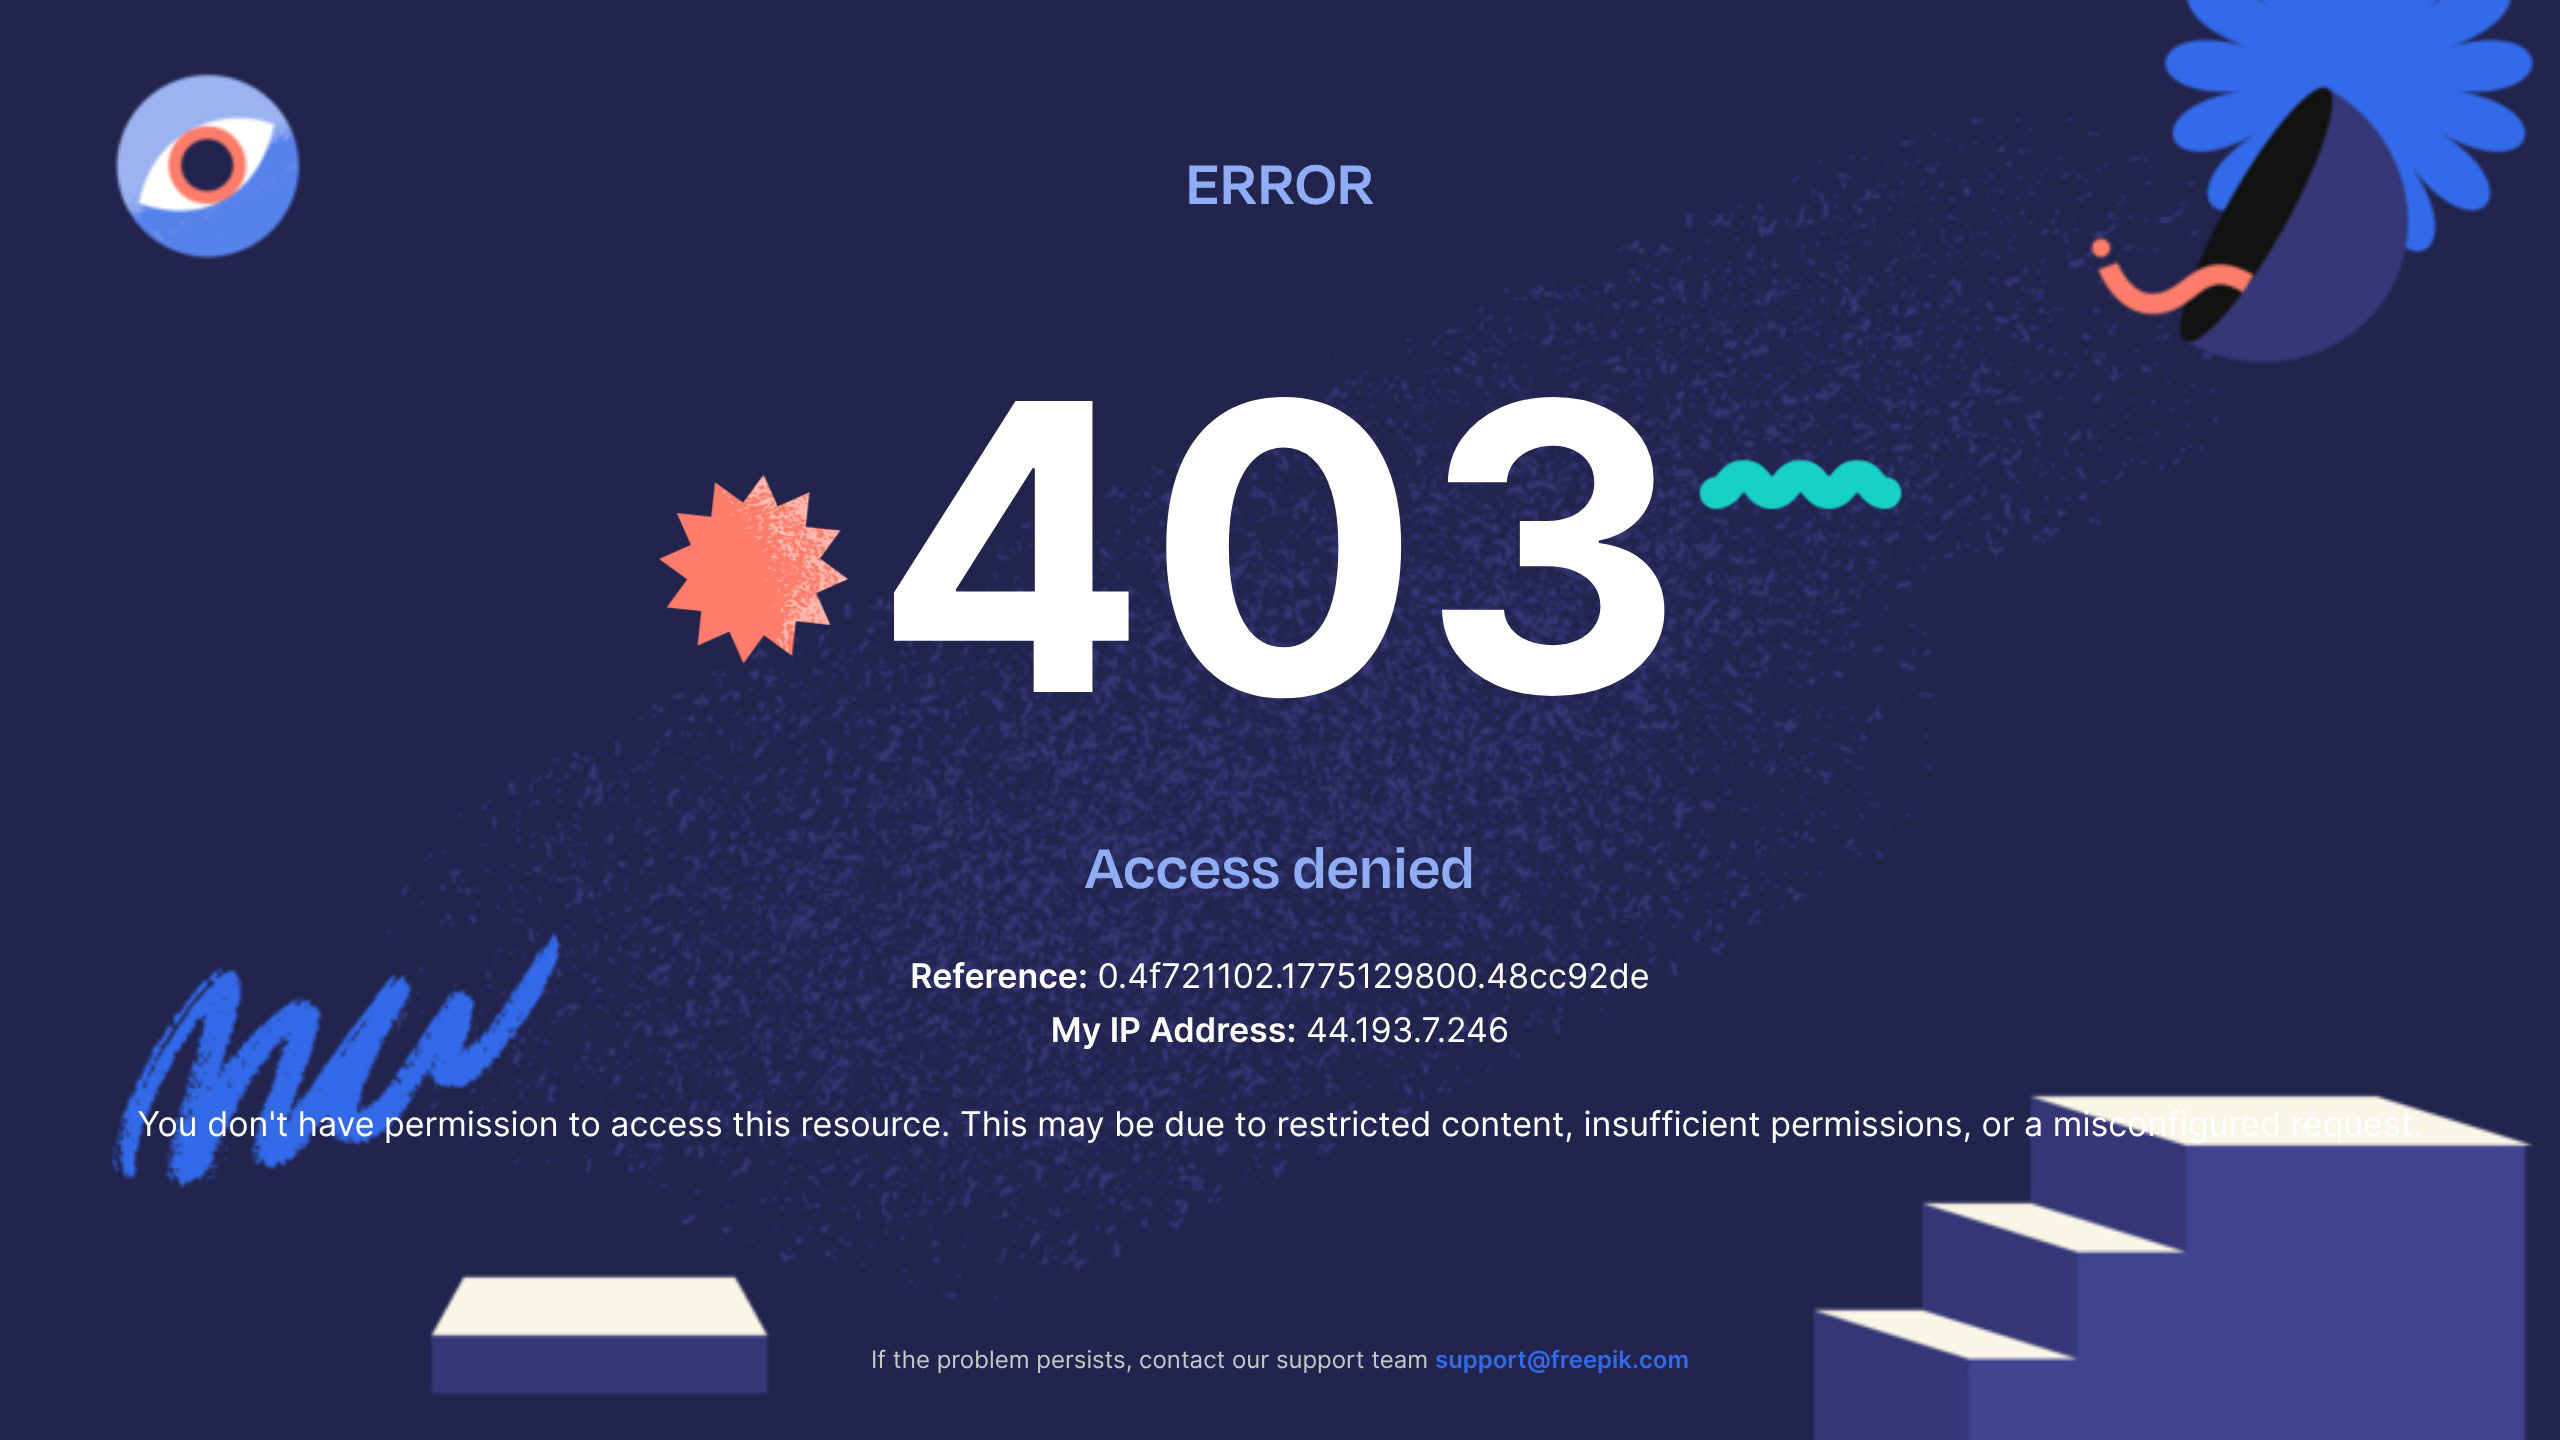Click the Access denied heading
The height and width of the screenshot is (1440, 2560).
coord(1279,868)
